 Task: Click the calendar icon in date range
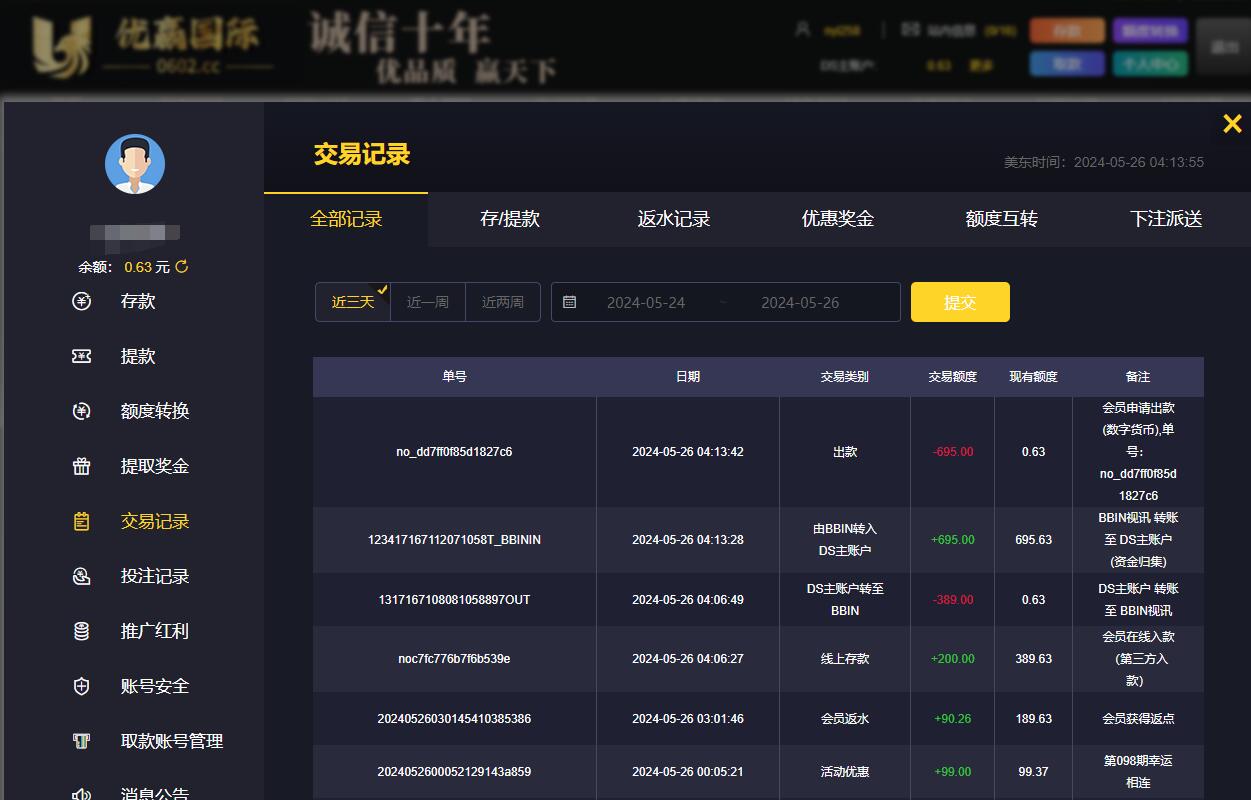coord(570,302)
